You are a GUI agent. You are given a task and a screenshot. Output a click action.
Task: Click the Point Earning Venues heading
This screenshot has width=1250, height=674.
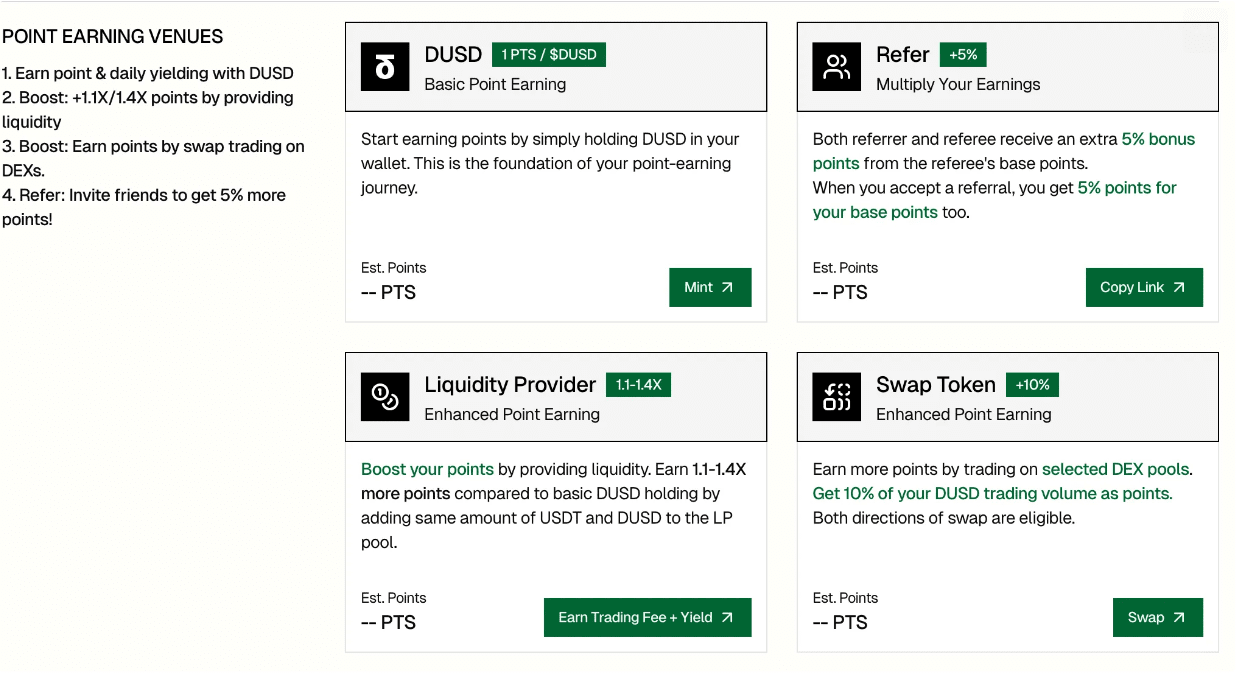[113, 37]
